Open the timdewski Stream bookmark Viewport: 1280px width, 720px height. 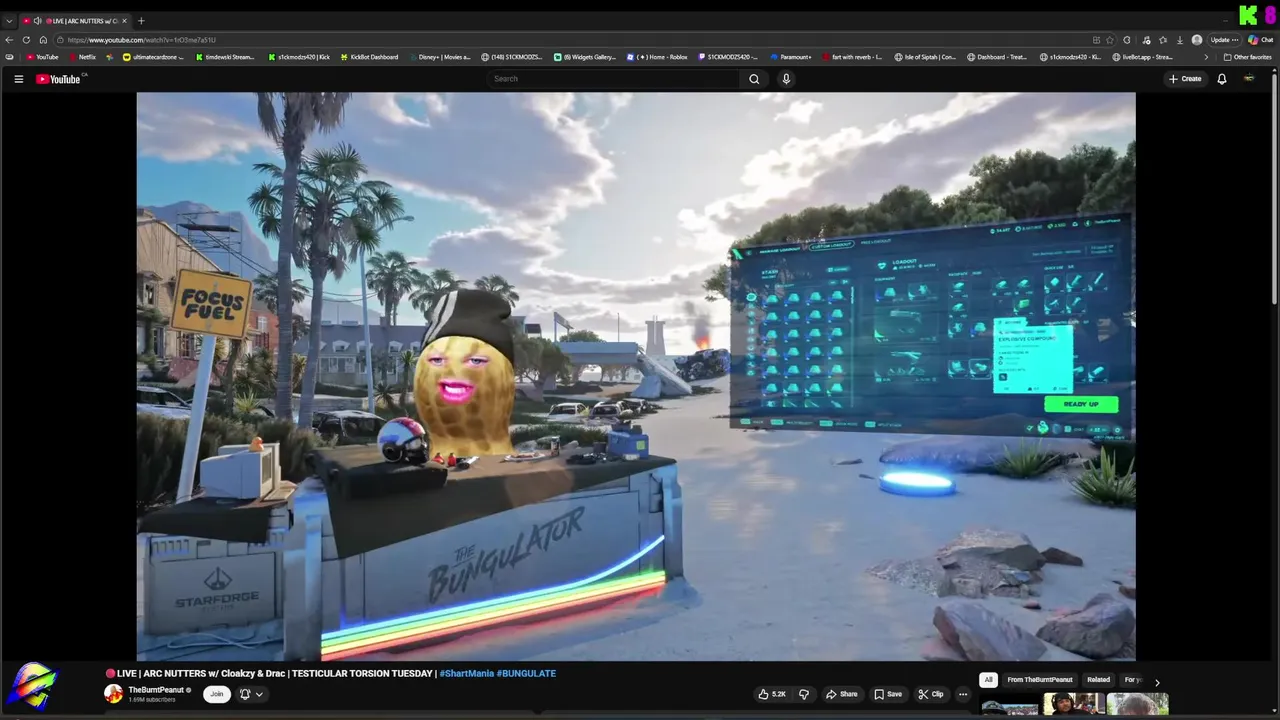[226, 57]
